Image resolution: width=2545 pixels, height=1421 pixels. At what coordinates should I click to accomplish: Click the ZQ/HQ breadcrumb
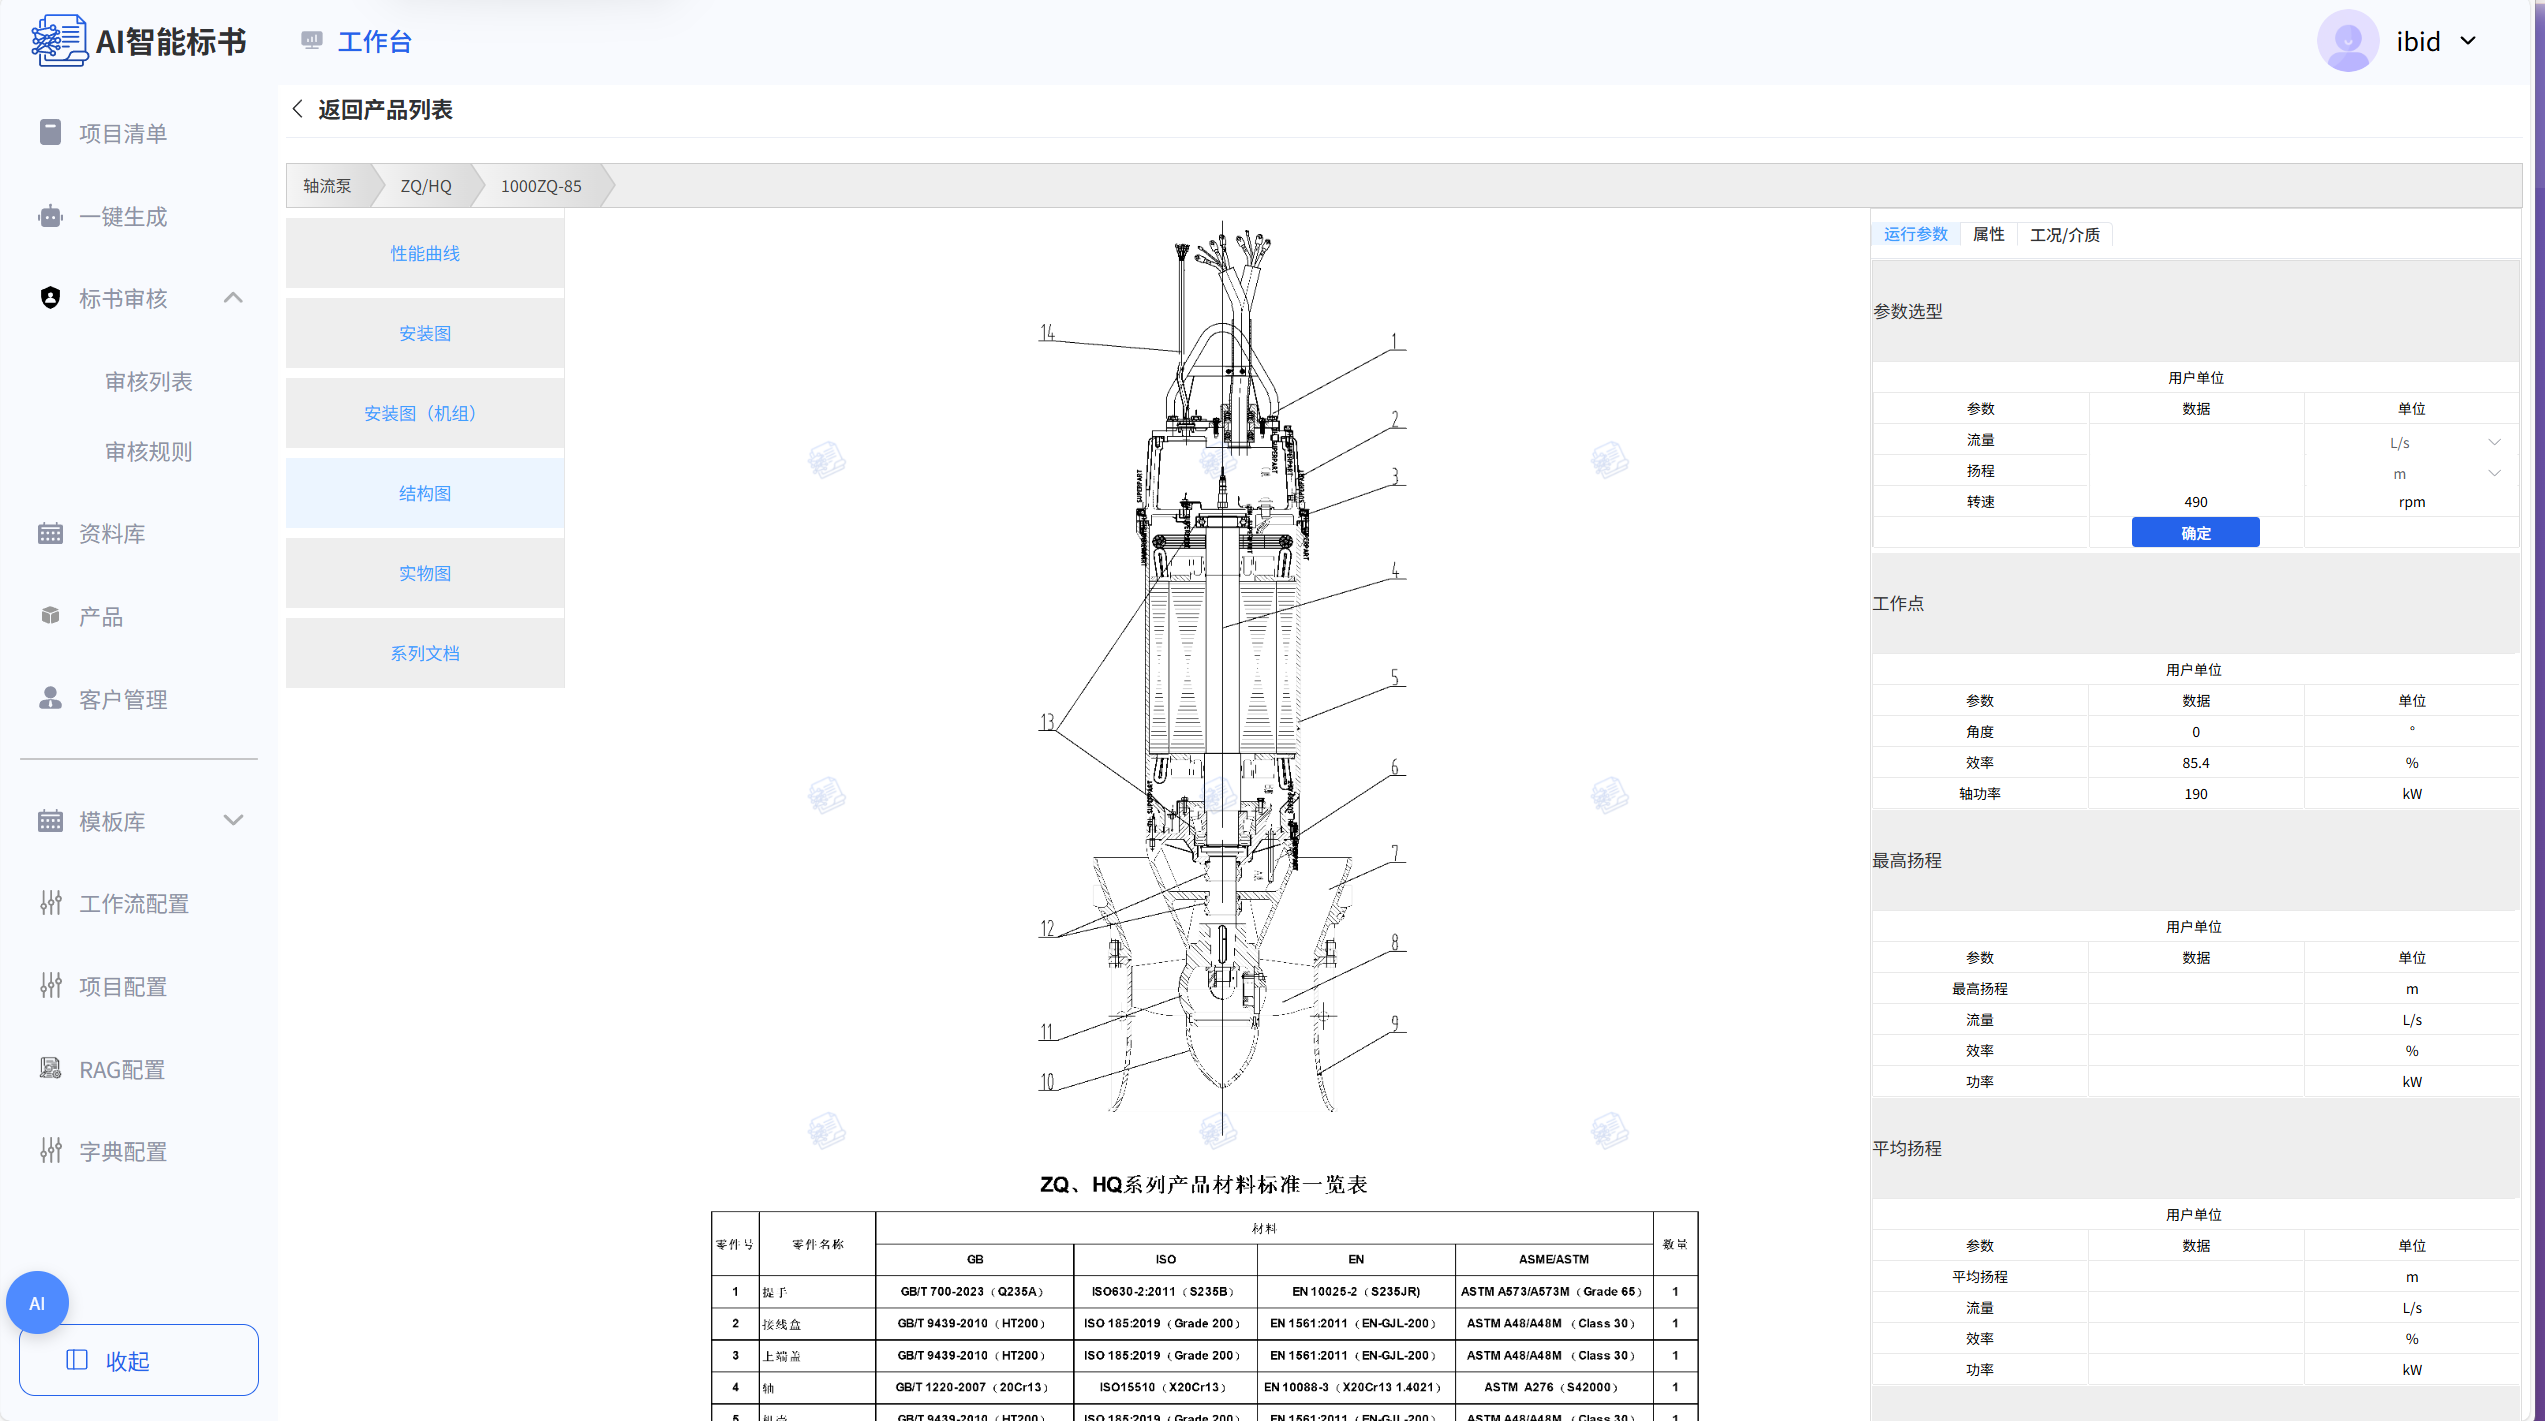426,186
